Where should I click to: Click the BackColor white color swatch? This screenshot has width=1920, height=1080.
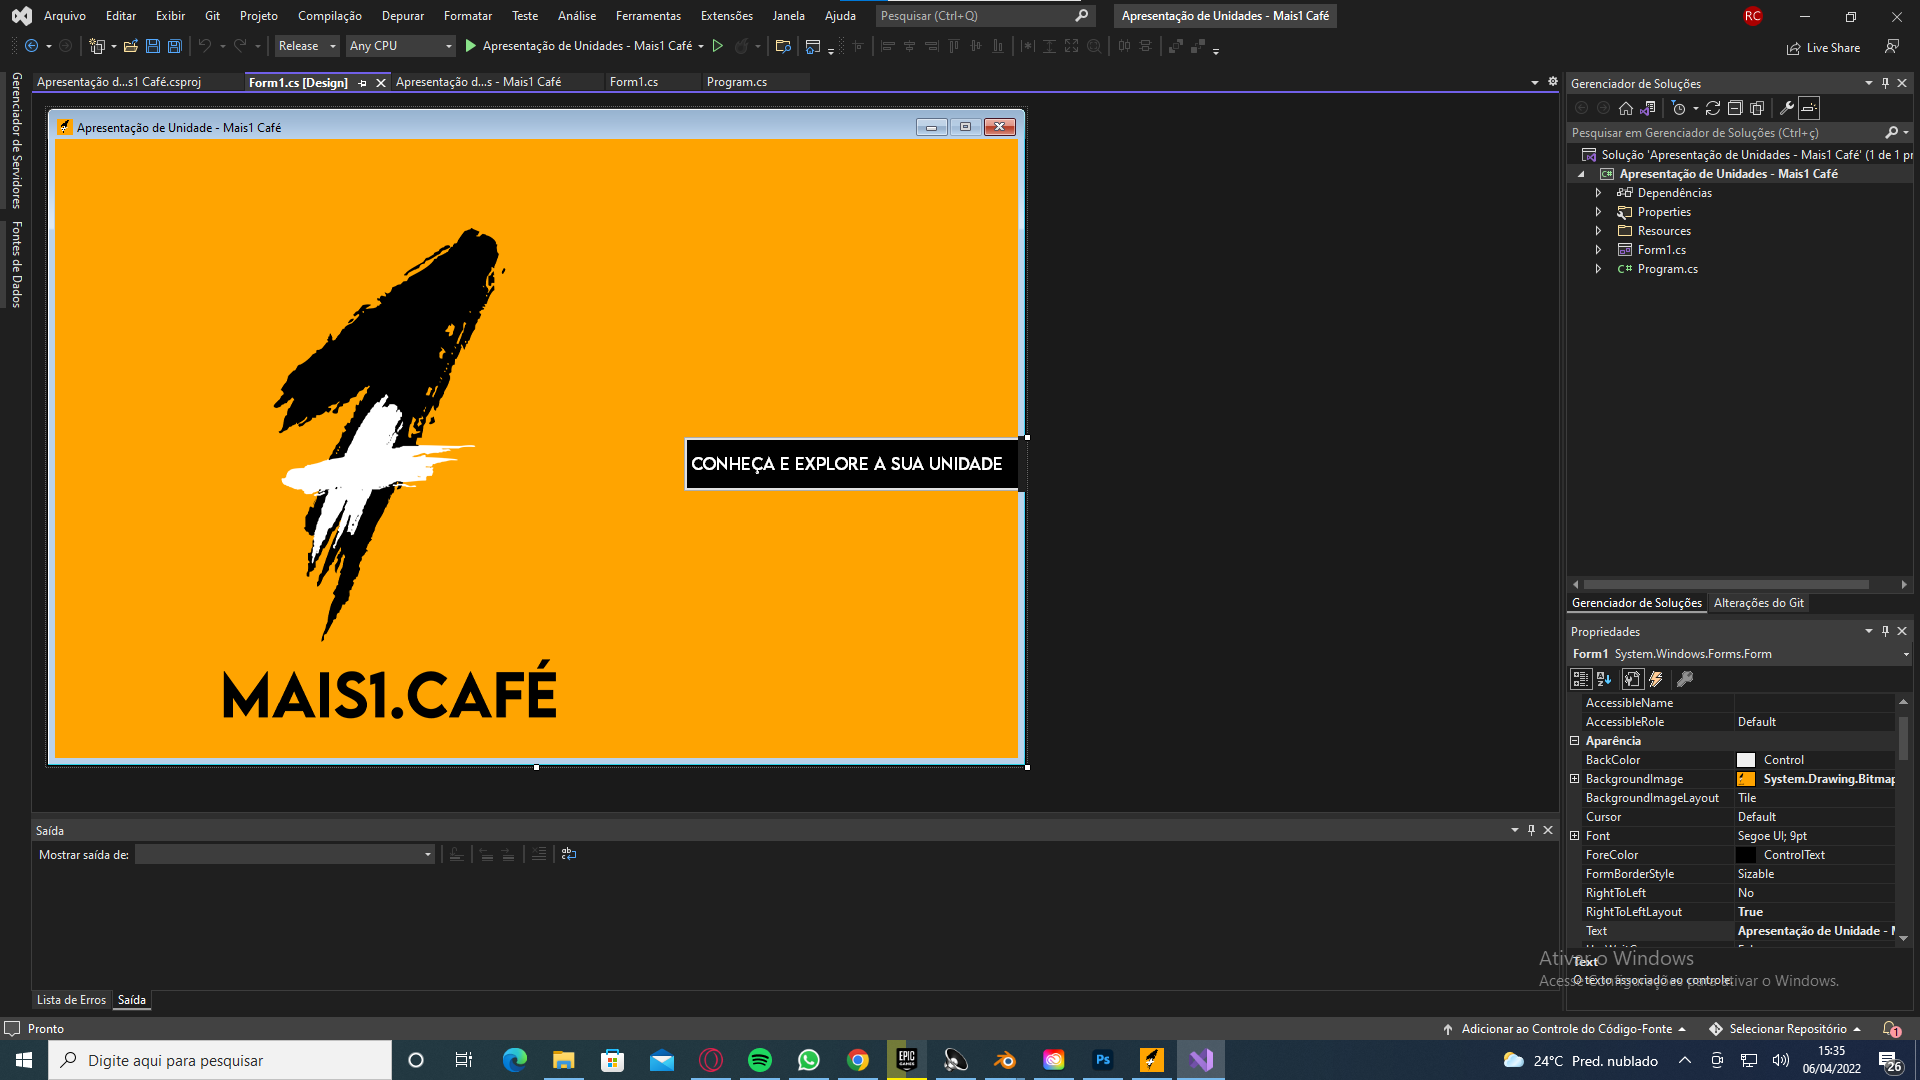coord(1746,760)
